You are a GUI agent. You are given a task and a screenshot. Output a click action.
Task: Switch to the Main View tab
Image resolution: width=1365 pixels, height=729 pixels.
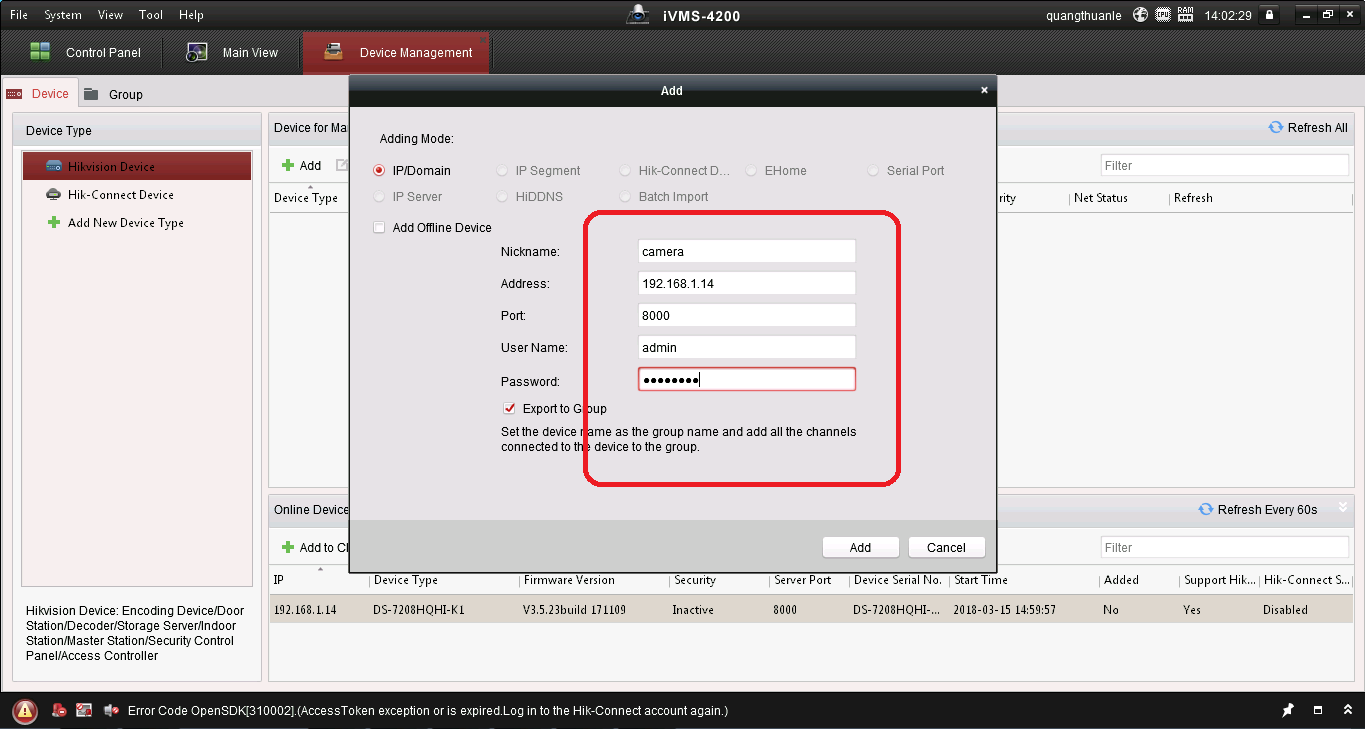tap(234, 52)
